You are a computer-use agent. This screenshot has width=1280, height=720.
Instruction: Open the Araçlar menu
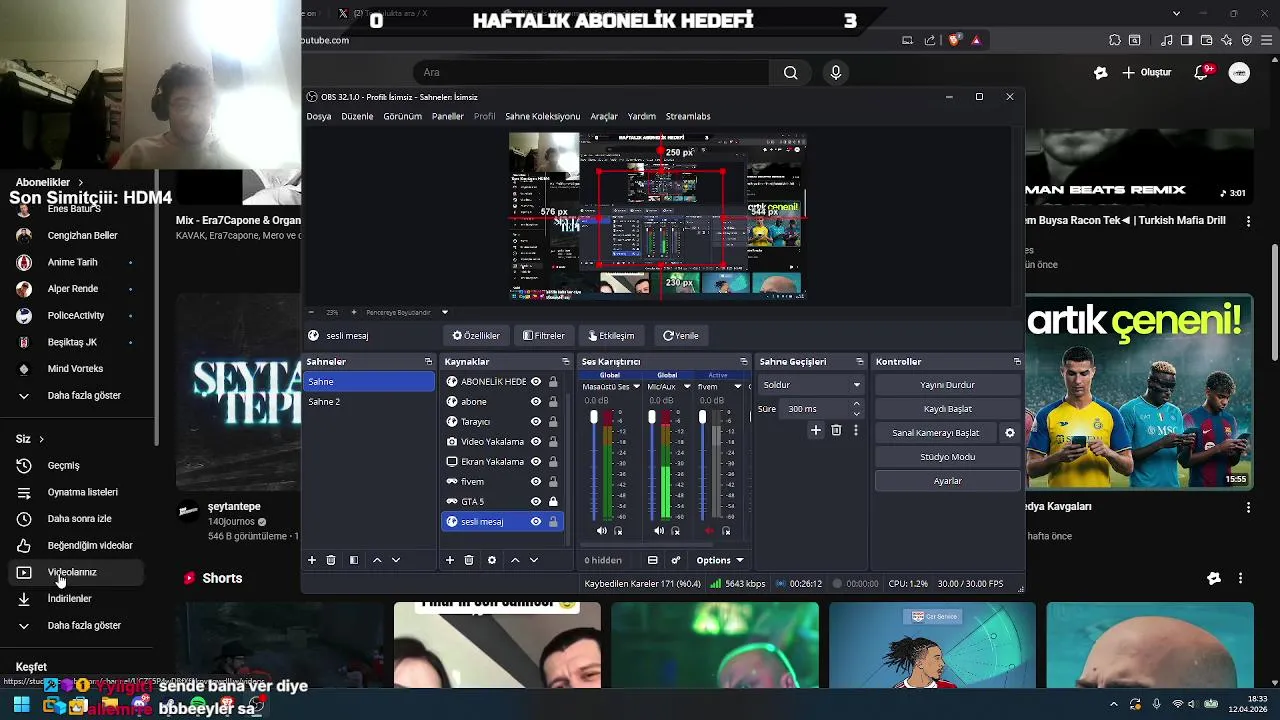tap(604, 116)
